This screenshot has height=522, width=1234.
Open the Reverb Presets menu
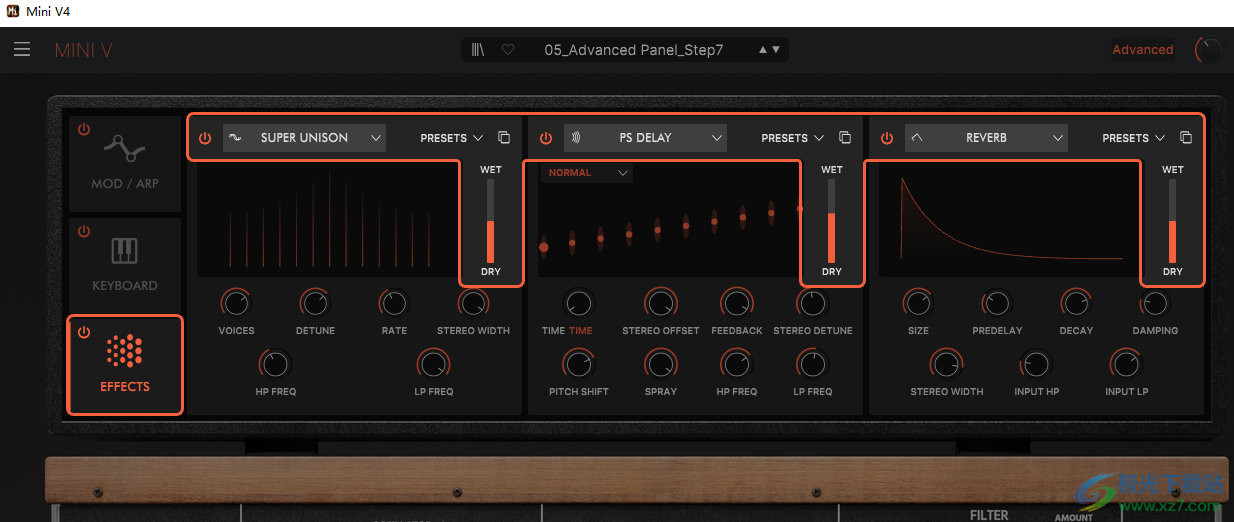1133,138
